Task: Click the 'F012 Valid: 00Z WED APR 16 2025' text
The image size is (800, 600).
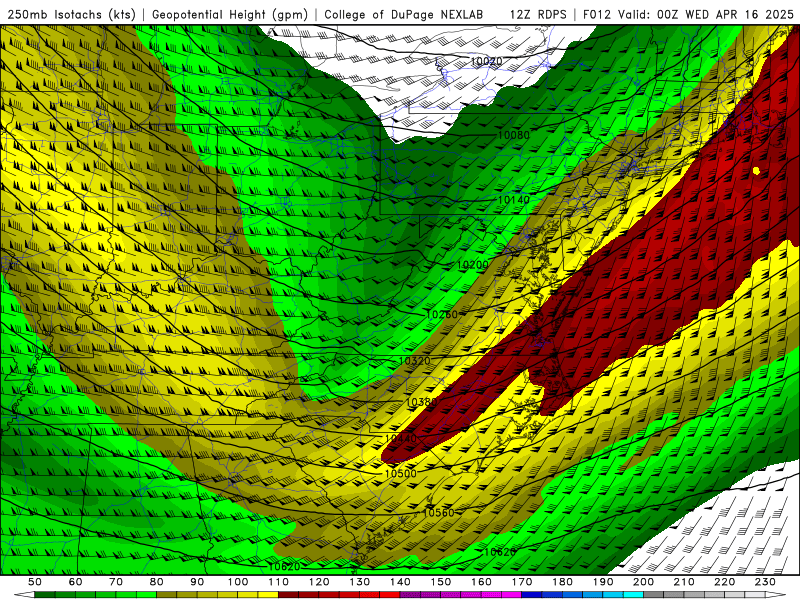Action: pos(688,15)
